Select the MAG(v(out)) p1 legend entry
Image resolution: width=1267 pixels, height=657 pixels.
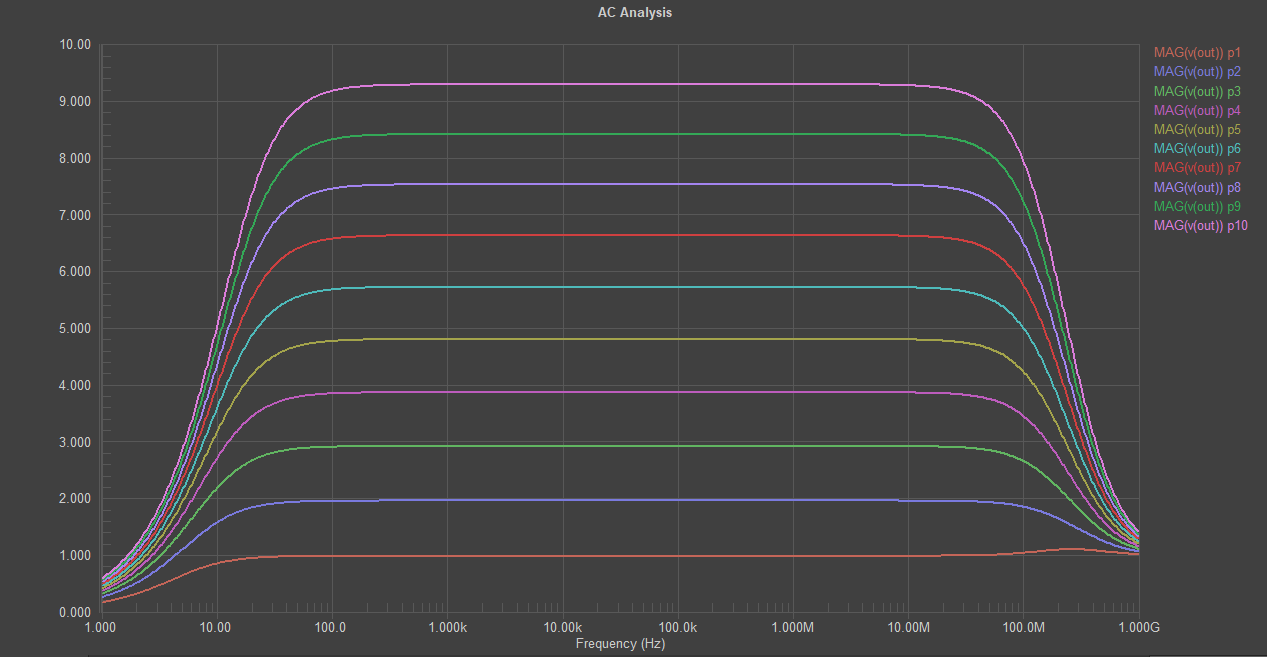point(1197,51)
